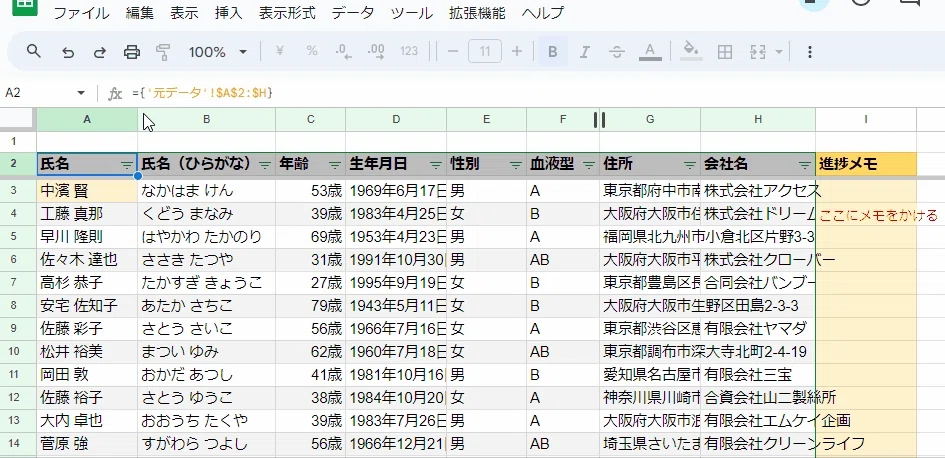Select cell containing 中濱 賢

pyautogui.click(x=87, y=191)
